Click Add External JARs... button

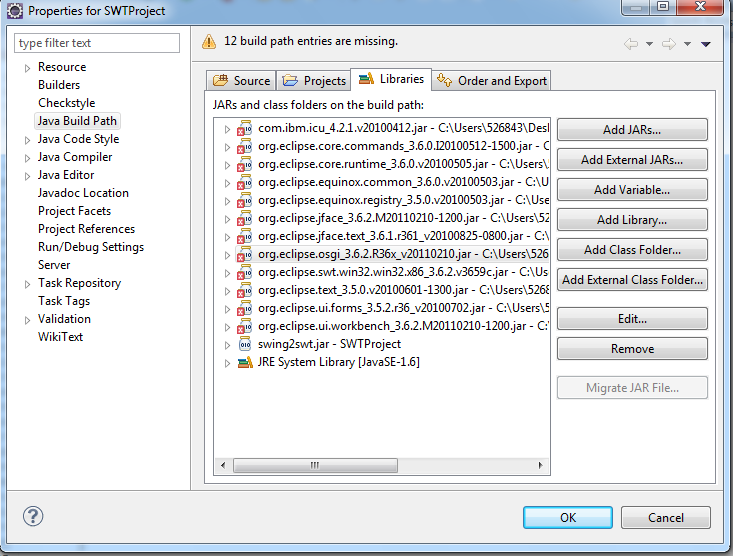pyautogui.click(x=632, y=160)
